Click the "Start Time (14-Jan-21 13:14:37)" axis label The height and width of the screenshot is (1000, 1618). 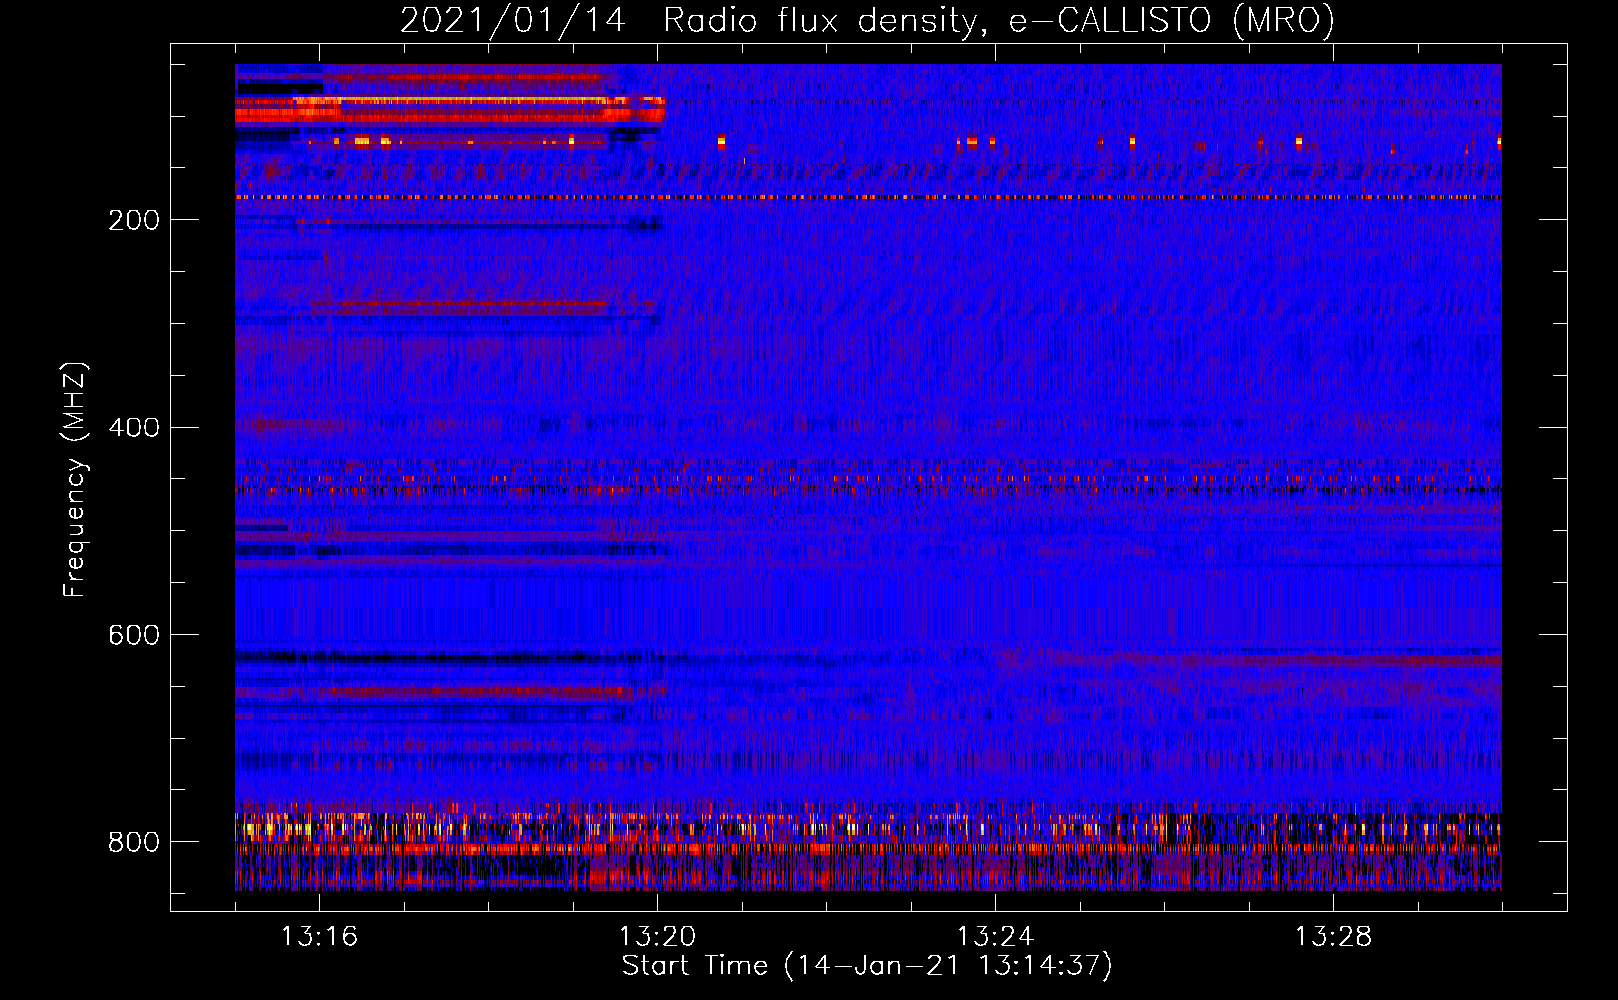pyautogui.click(x=867, y=966)
